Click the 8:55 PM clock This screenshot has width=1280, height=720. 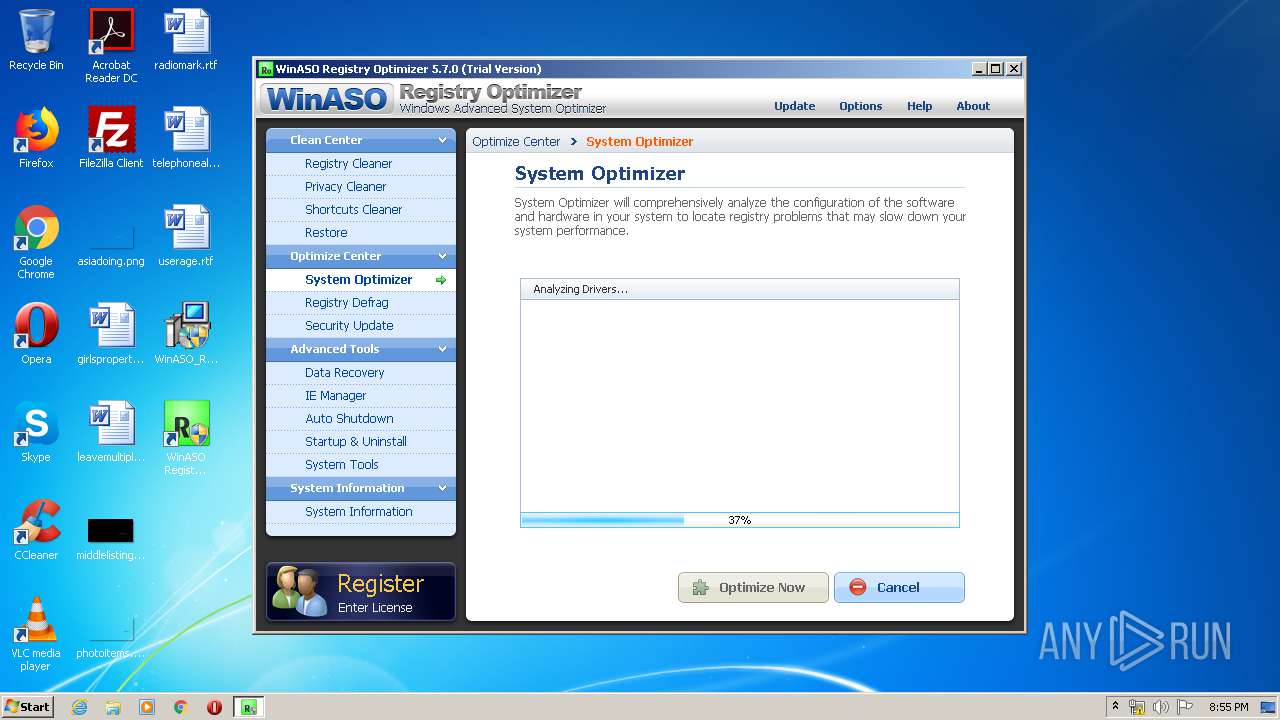tap(1228, 707)
